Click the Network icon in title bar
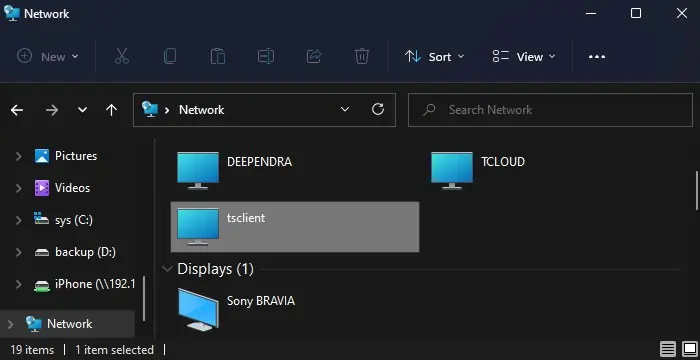700x360 pixels. point(12,13)
